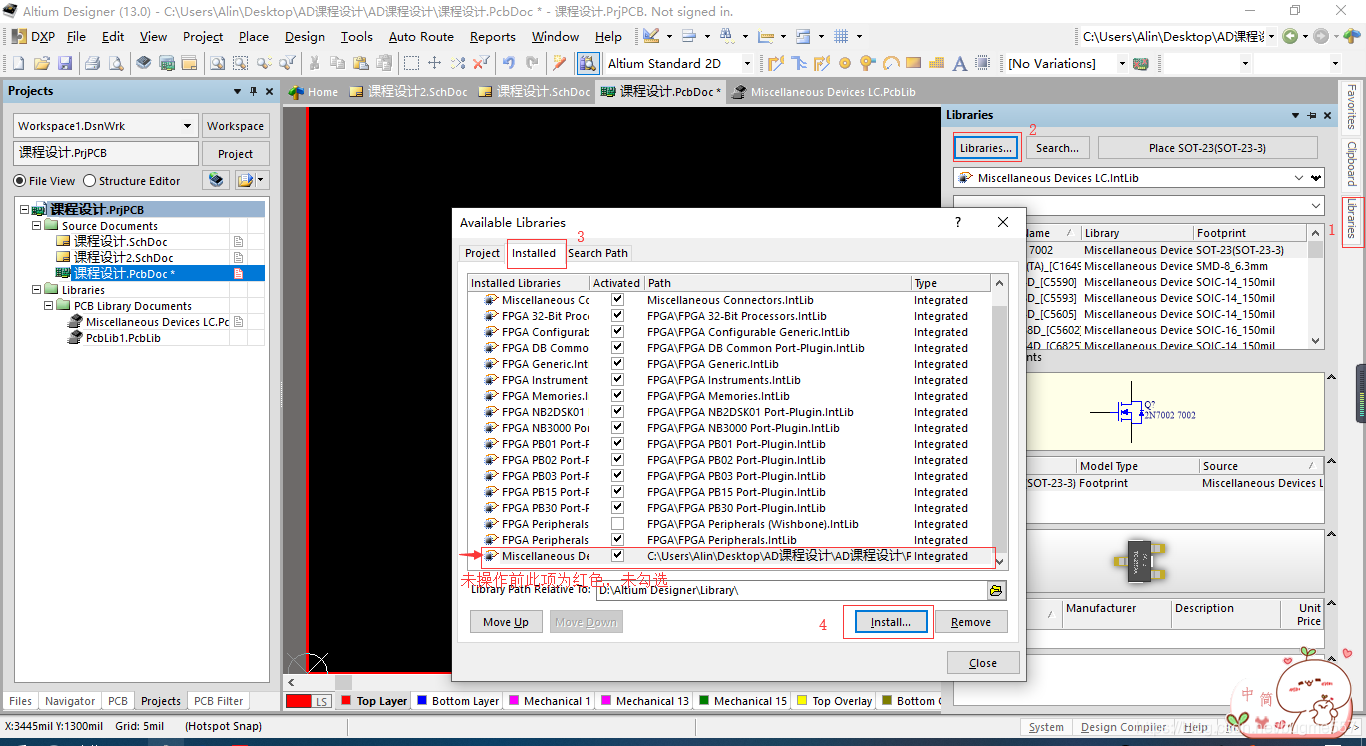Collapse the 课程设计.PrjPCB project node

[x=24, y=210]
